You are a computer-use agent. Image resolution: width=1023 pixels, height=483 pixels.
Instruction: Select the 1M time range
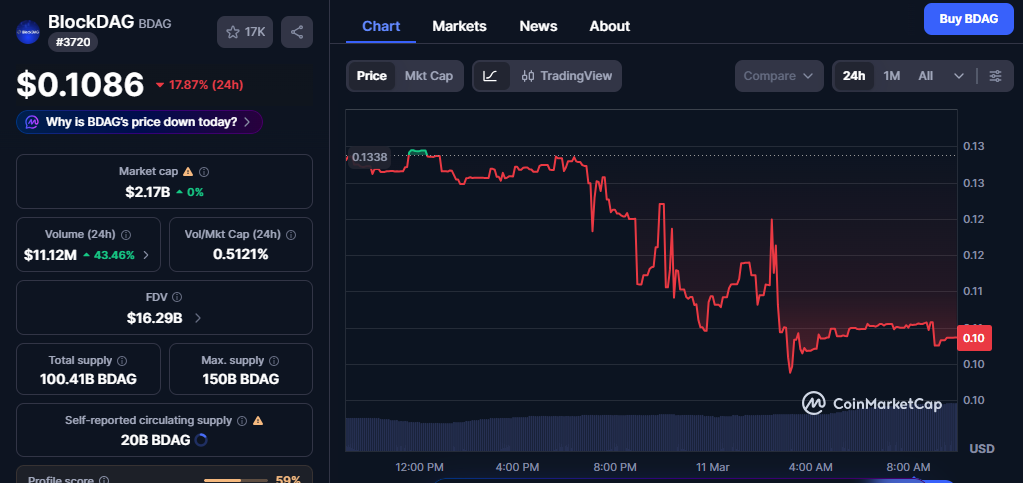click(x=892, y=76)
